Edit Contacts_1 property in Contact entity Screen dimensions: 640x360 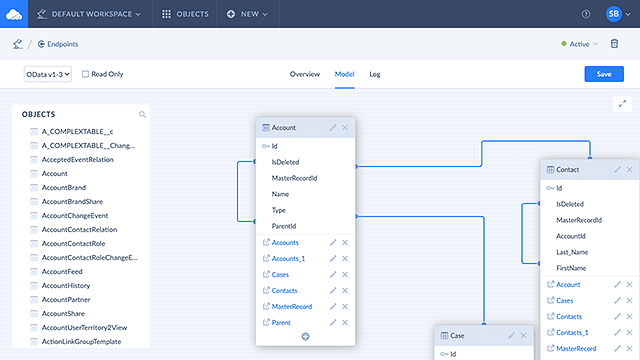(618, 332)
